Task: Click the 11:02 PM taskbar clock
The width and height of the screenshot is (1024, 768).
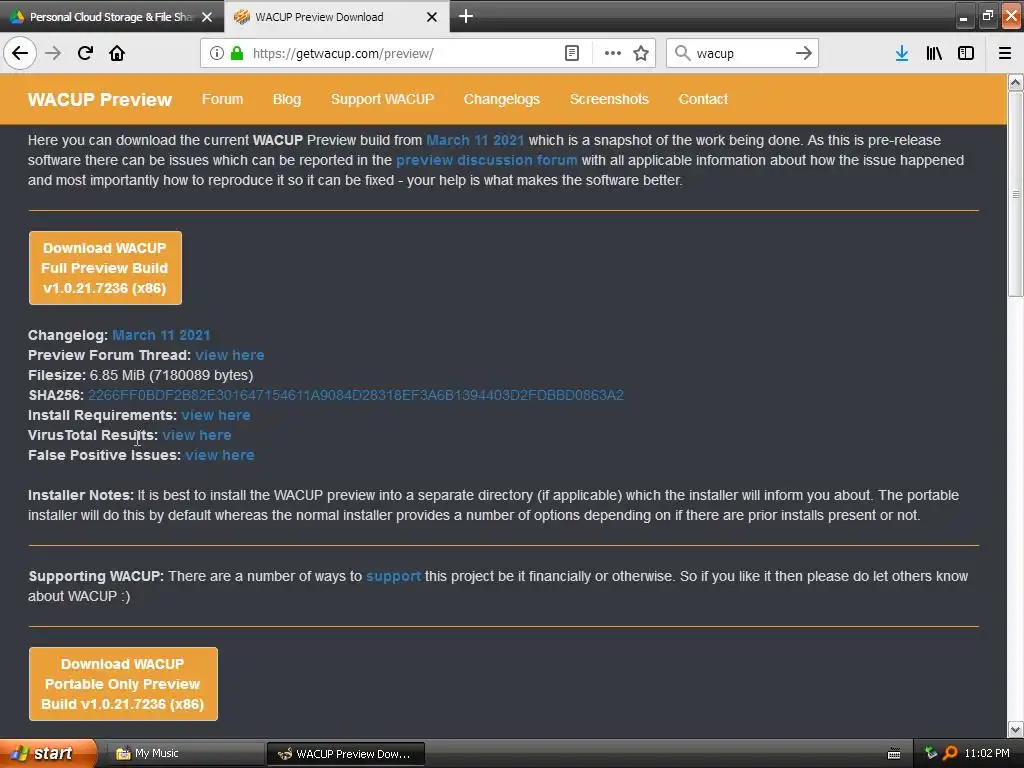Action: coord(987,753)
